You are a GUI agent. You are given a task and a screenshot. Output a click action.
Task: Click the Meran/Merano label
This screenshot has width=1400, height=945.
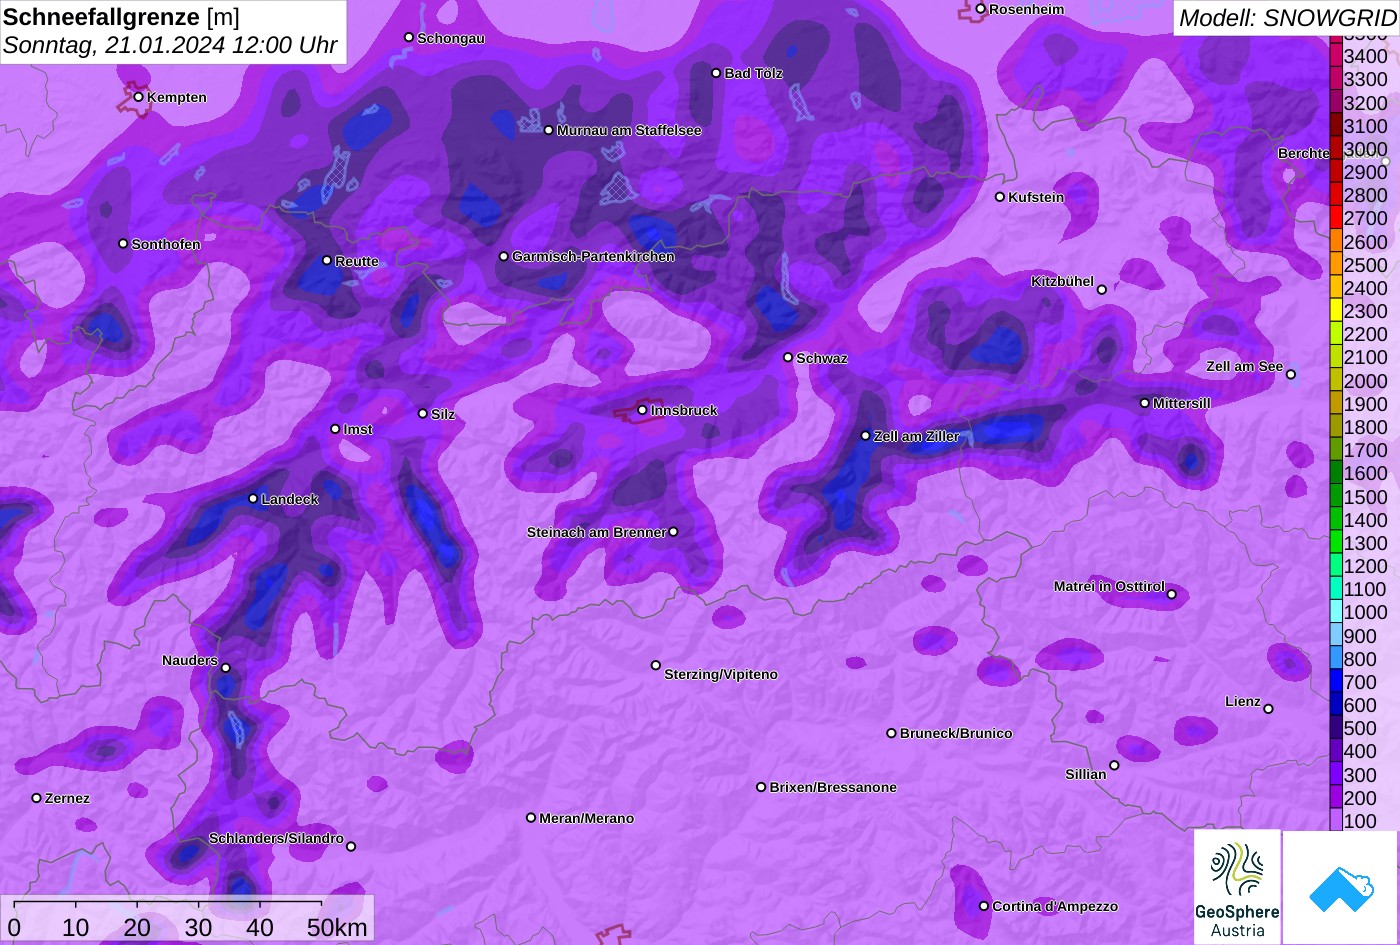point(587,818)
